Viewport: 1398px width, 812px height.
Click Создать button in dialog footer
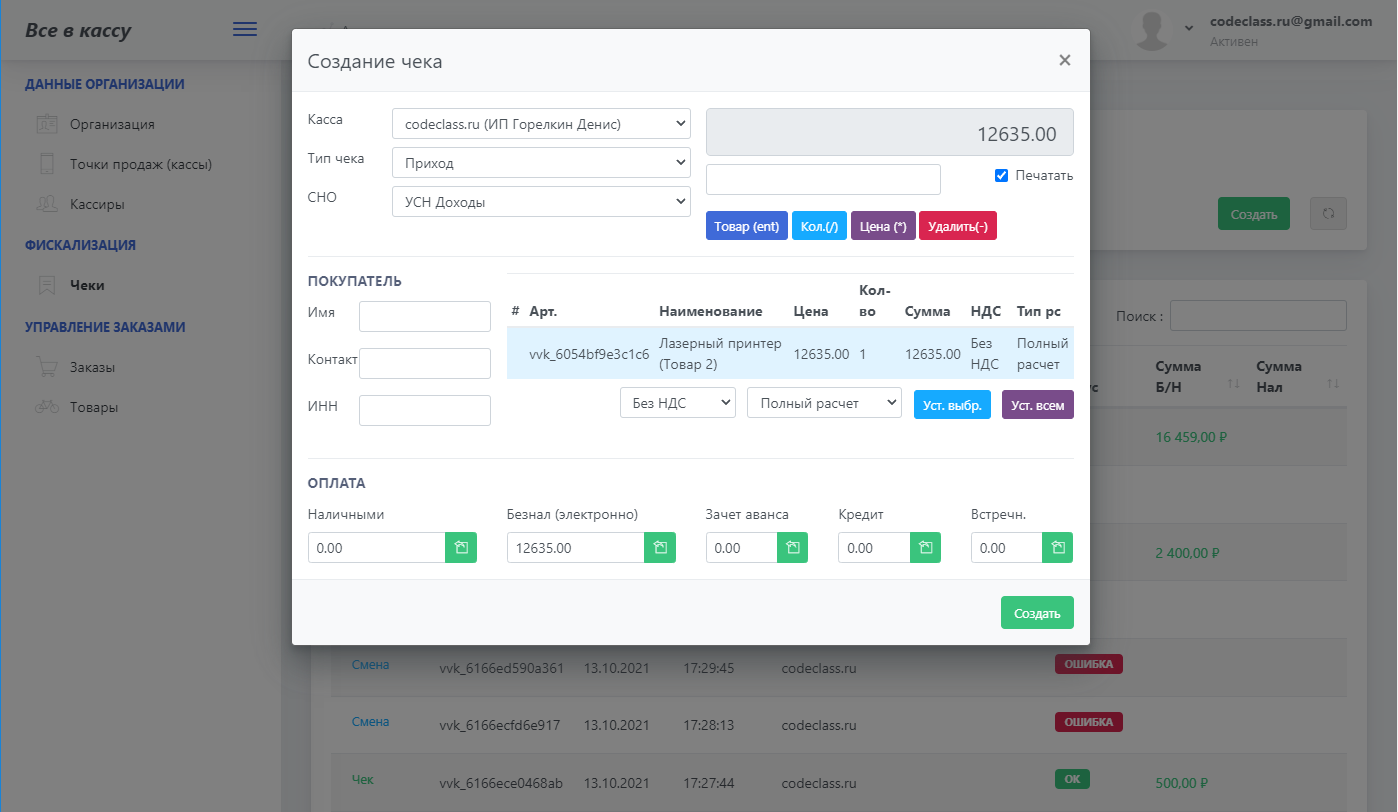1037,613
